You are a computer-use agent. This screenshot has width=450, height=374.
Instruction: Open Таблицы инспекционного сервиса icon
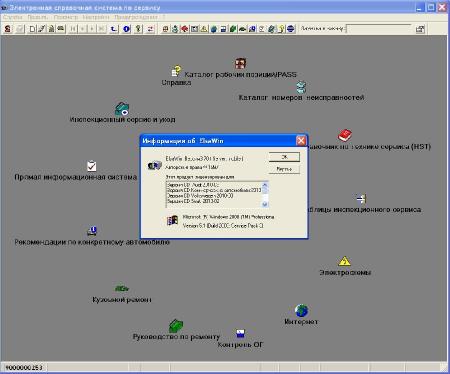(x=361, y=199)
